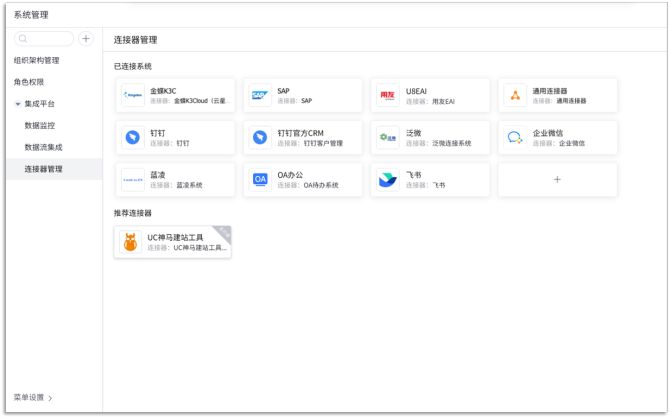Click the 用友 U8EAI connector icon
The width and height of the screenshot is (670, 418).
pyautogui.click(x=388, y=96)
